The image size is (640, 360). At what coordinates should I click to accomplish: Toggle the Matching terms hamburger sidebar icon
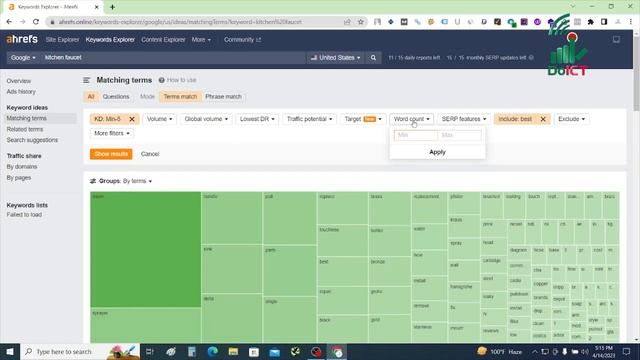(x=87, y=80)
